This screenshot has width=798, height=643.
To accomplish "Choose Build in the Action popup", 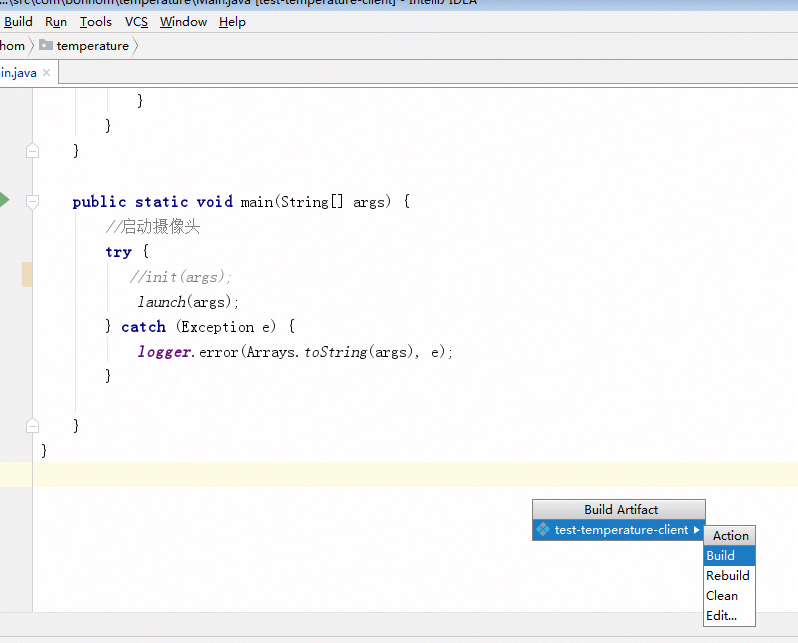I will [729, 555].
